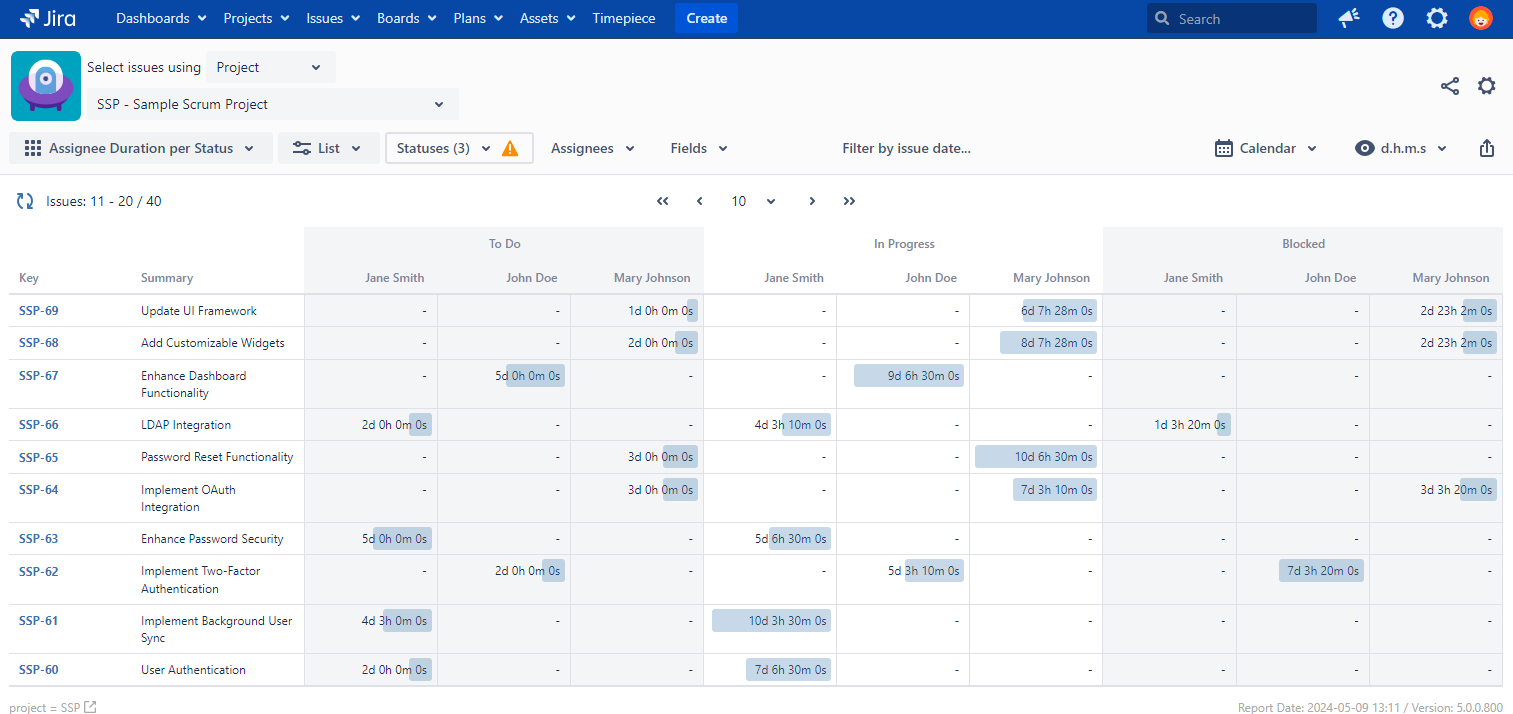Viewport: 1513px width, 714px height.
Task: Click the search magnifying glass in the navigation bar
Action: click(x=1161, y=18)
